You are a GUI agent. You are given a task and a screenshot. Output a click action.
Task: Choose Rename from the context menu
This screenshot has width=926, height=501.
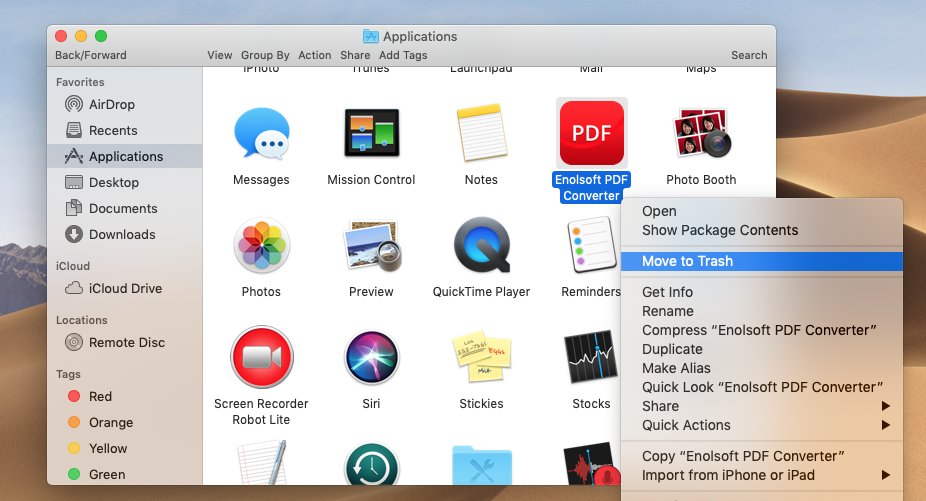click(762, 311)
